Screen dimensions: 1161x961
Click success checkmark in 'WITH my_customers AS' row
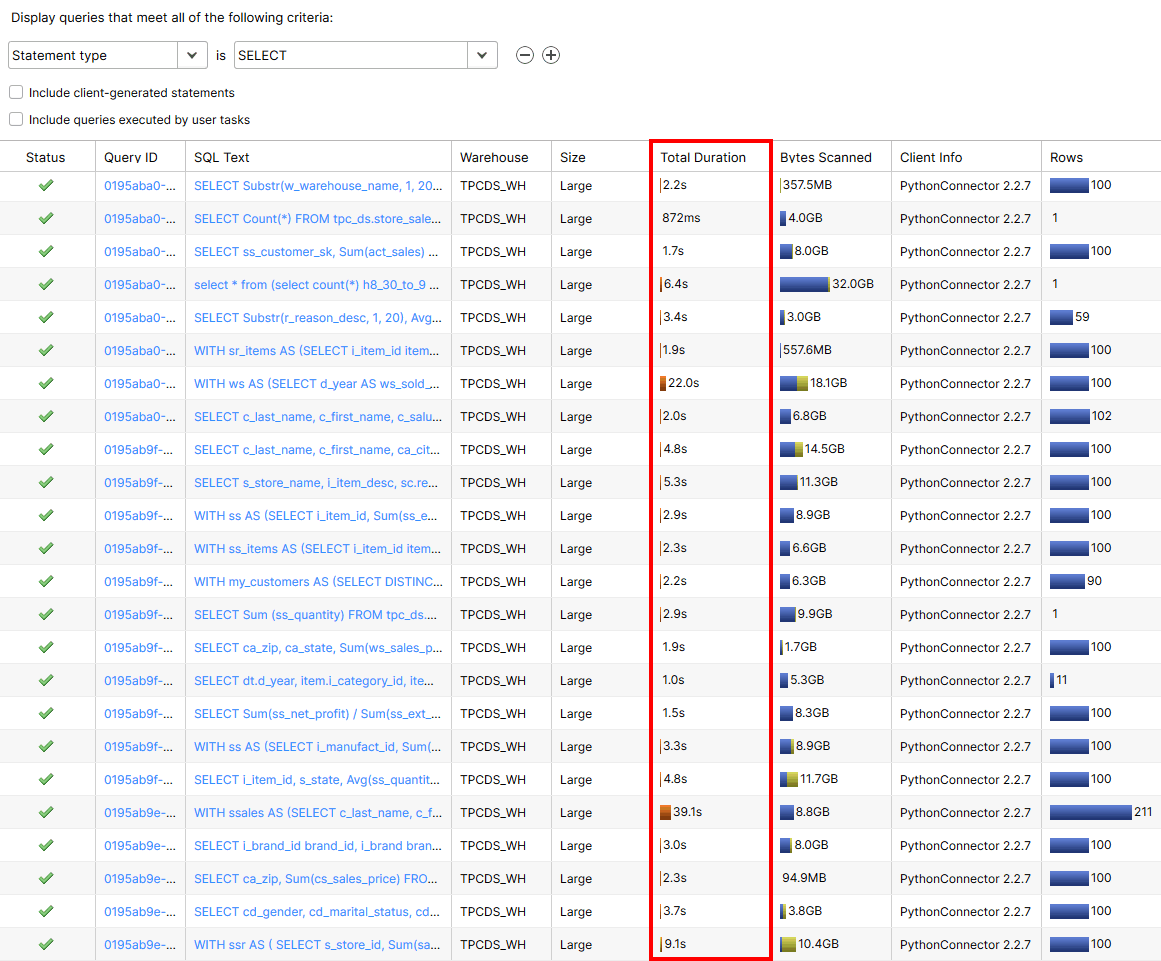point(46,581)
